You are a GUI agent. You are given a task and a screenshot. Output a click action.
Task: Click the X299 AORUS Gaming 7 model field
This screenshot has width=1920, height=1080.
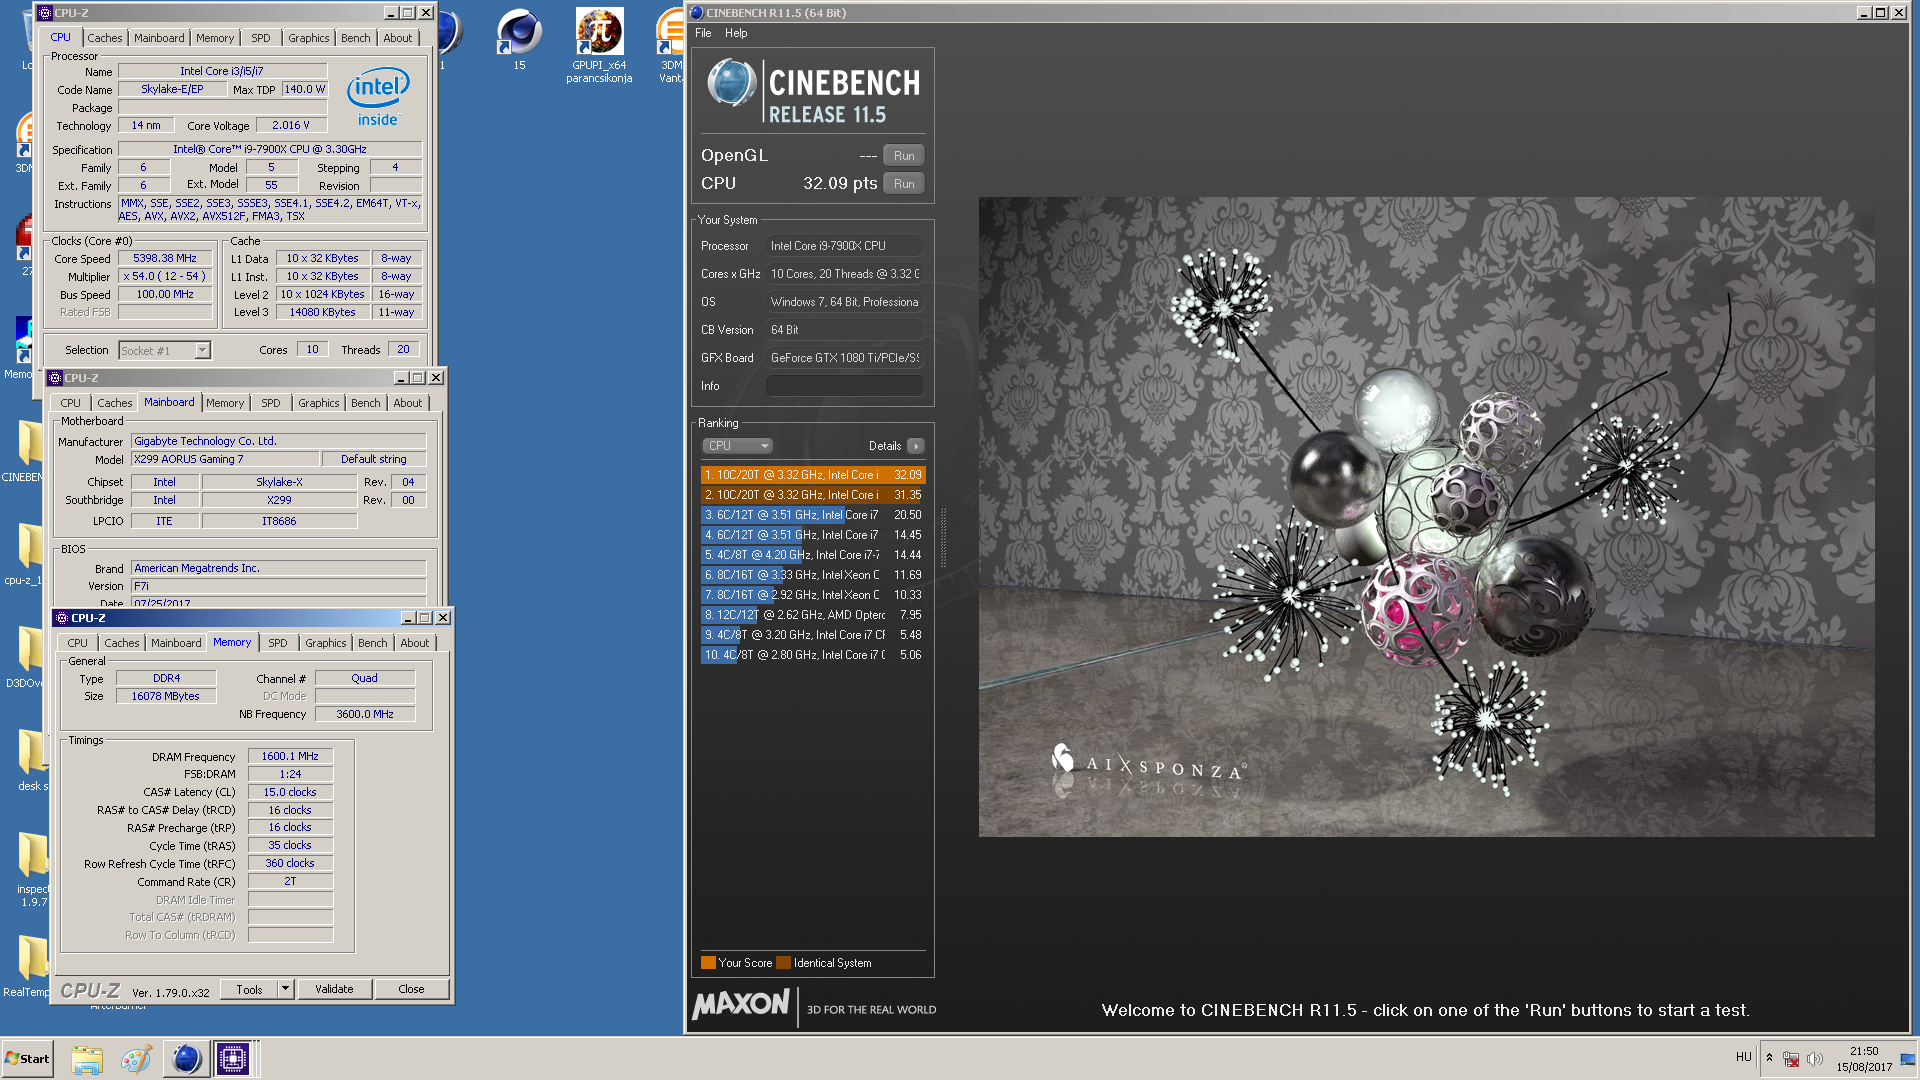(225, 459)
